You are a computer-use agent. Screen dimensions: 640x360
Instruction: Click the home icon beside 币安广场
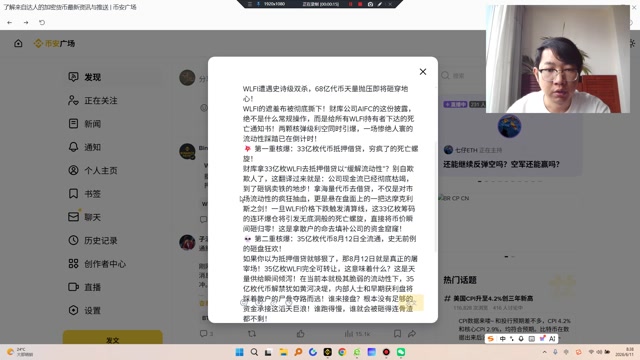coord(18,43)
